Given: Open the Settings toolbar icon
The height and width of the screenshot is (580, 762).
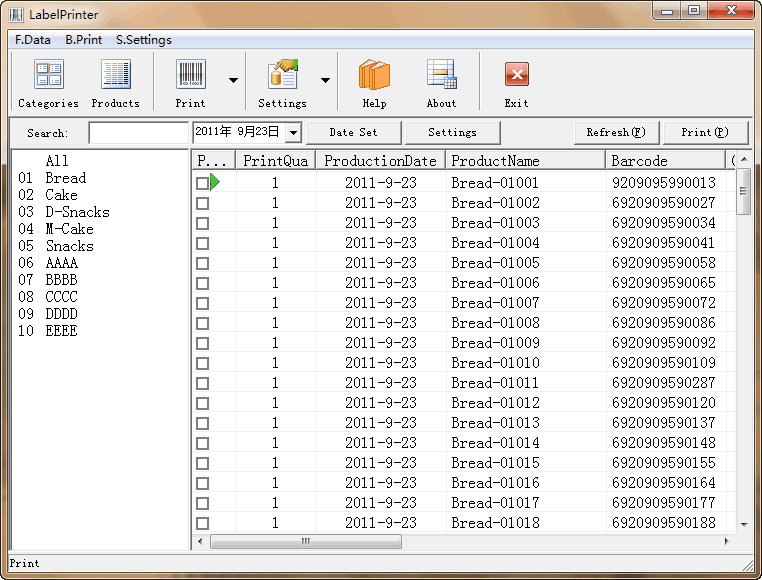Looking at the screenshot, I should 283,76.
